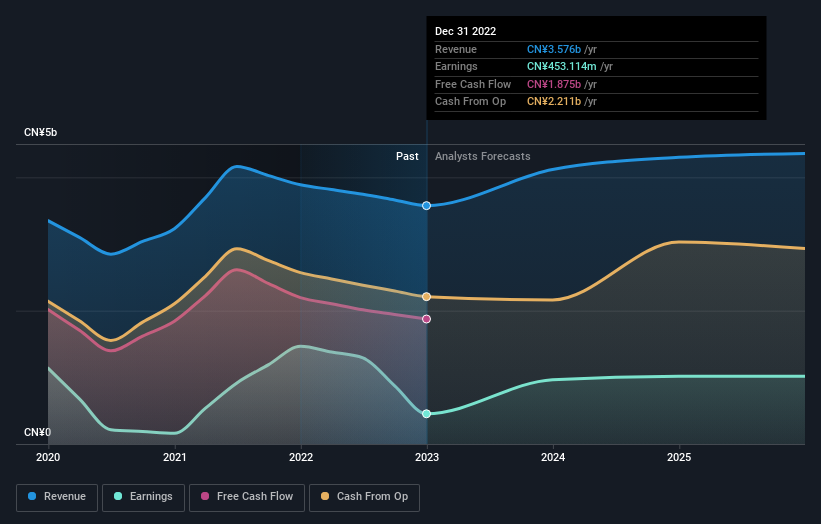Click the Dec 31 2022 tooltip date
821x524 pixels.
[x=465, y=31]
